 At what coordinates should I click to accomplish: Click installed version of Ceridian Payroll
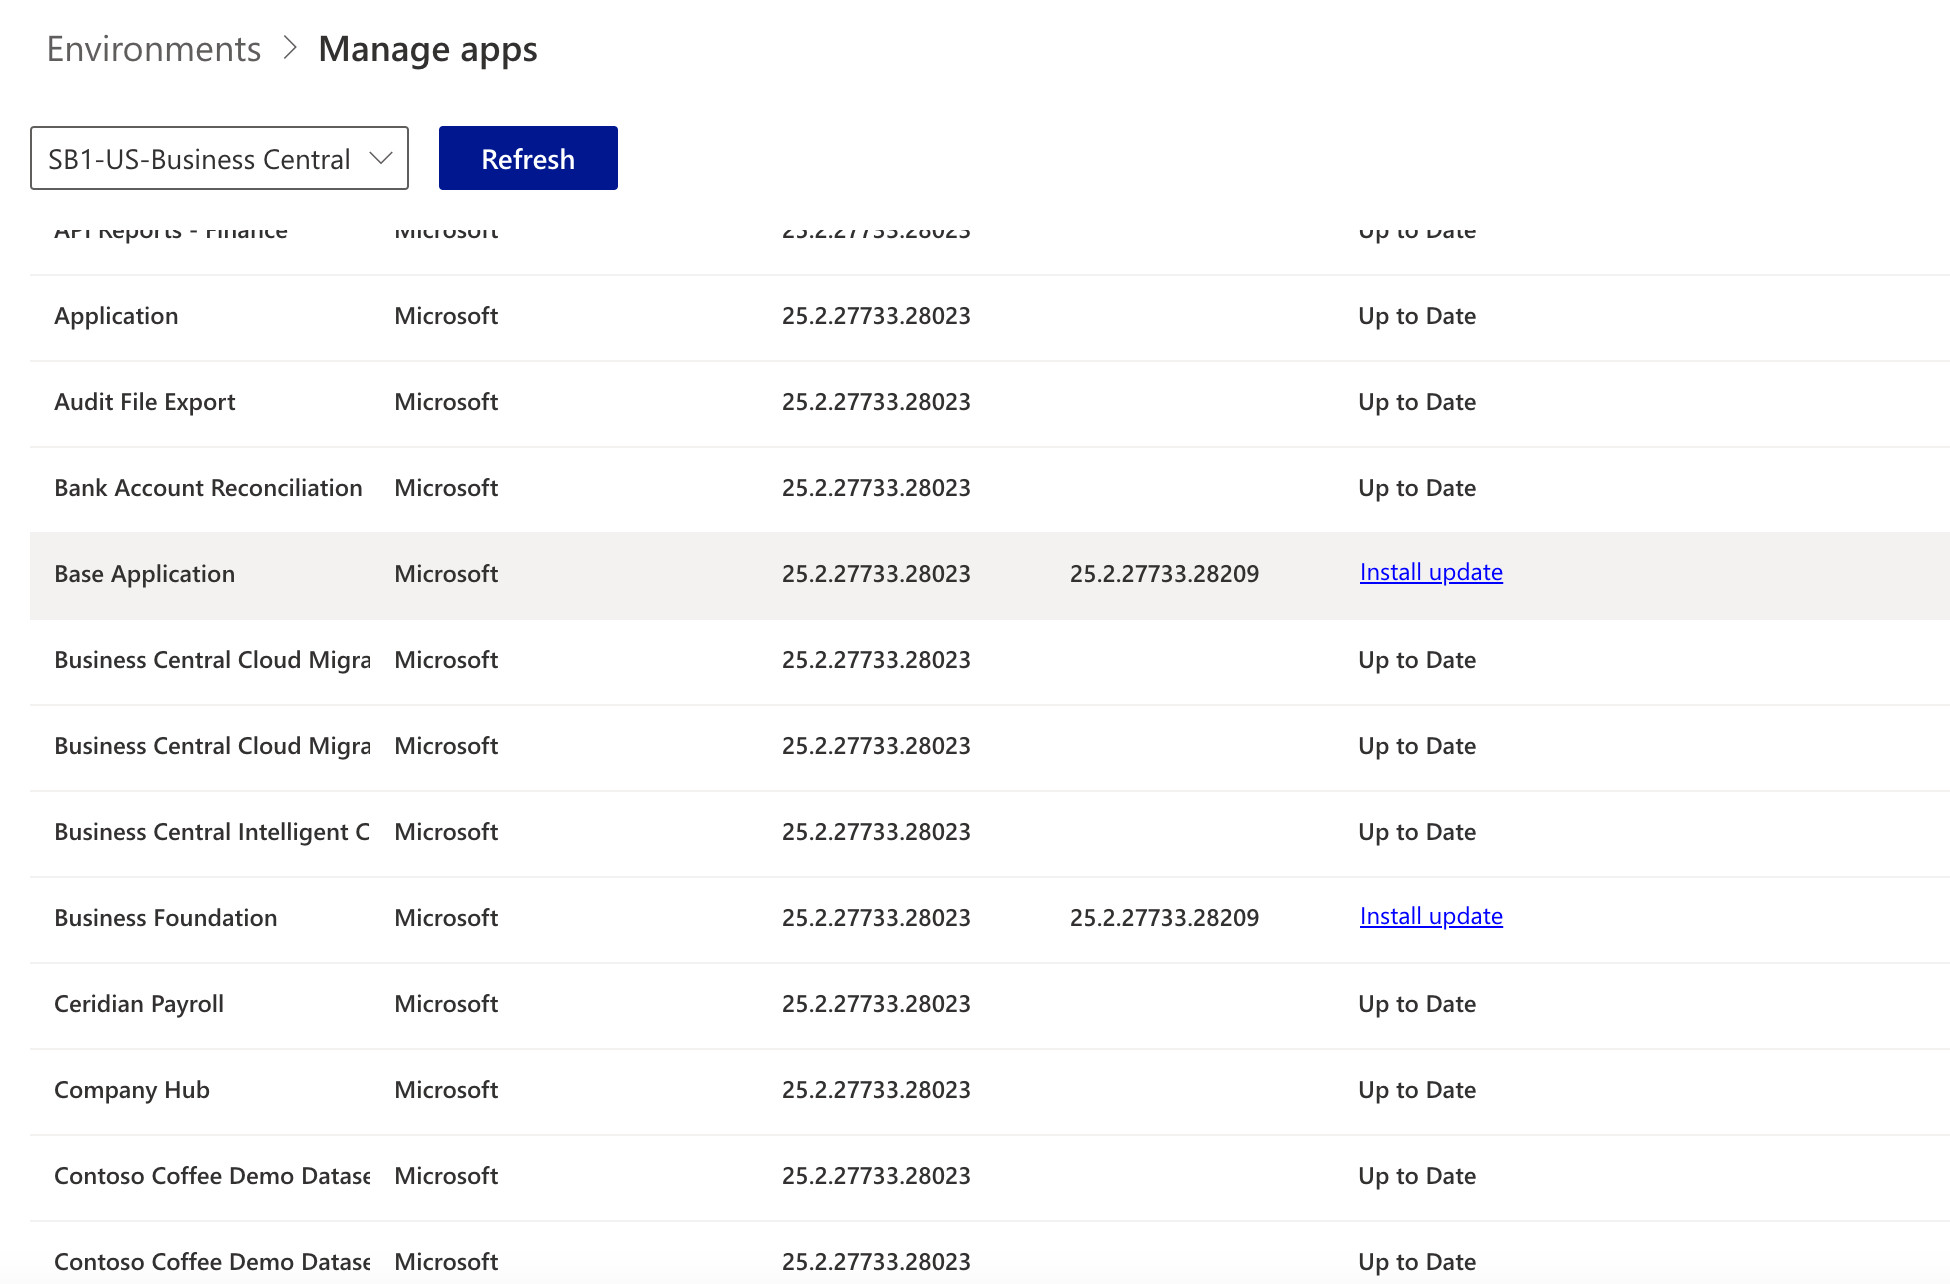876,1004
